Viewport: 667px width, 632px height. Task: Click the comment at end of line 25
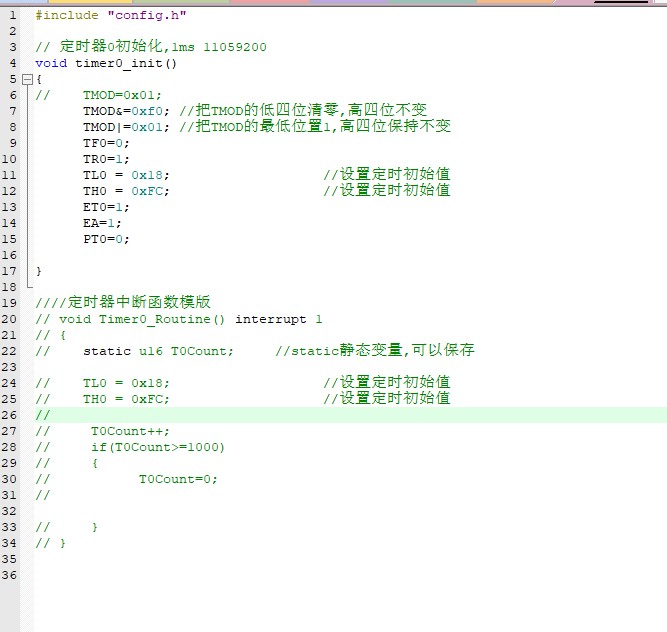(387, 399)
